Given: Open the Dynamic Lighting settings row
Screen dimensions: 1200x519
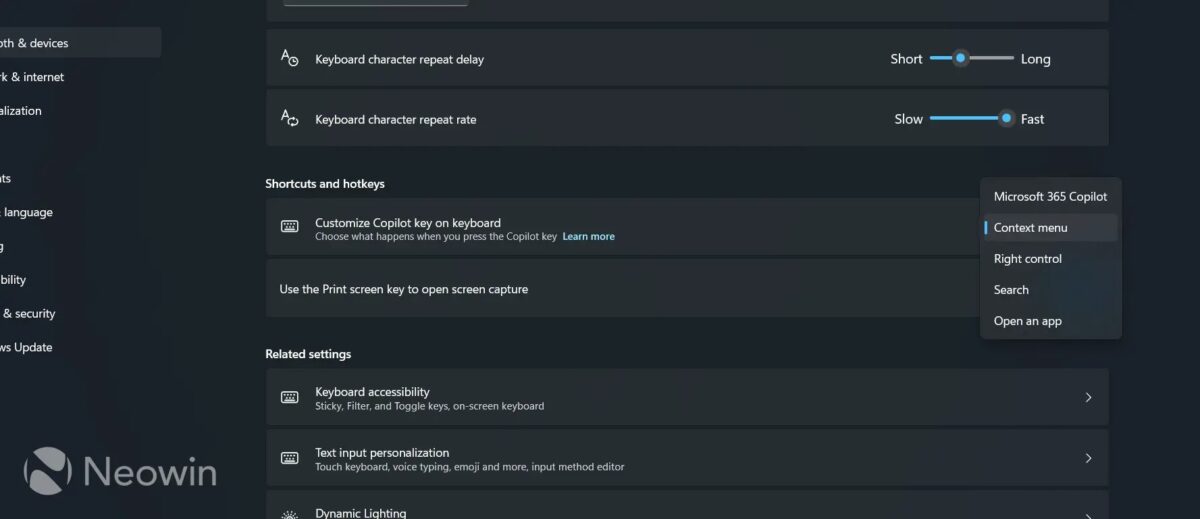Looking at the screenshot, I should [x=687, y=505].
